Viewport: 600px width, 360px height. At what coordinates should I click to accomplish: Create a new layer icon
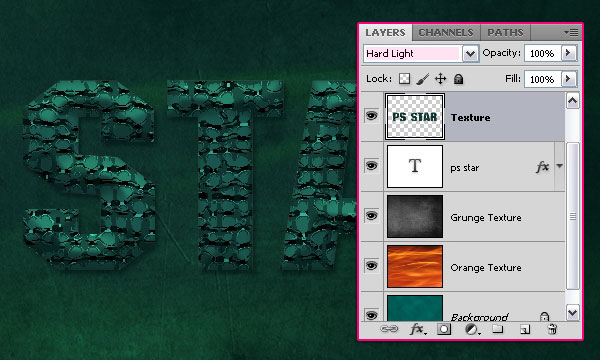pyautogui.click(x=525, y=329)
